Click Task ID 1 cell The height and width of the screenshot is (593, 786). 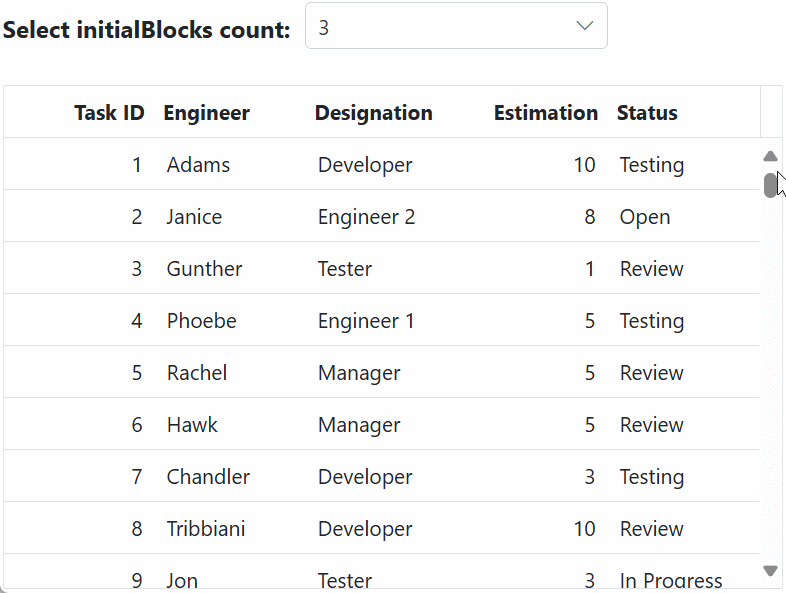[137, 164]
